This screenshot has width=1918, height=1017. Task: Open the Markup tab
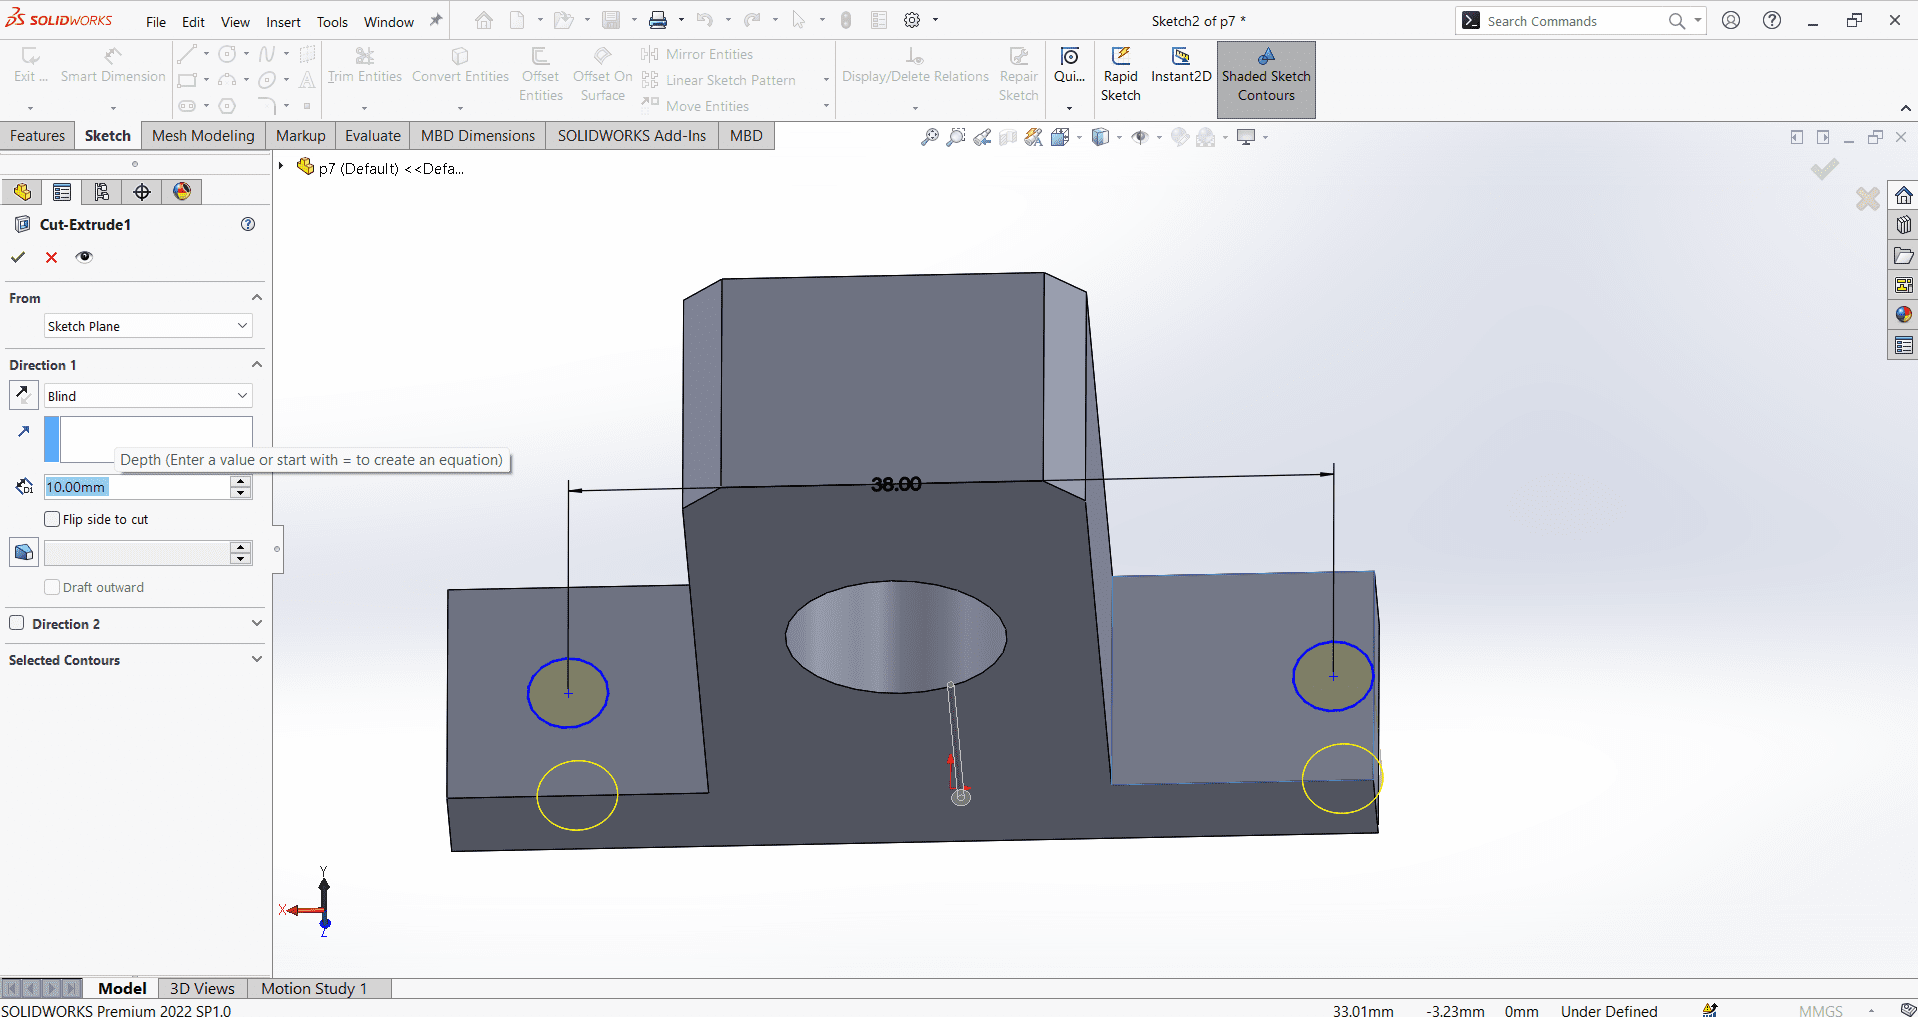point(300,136)
